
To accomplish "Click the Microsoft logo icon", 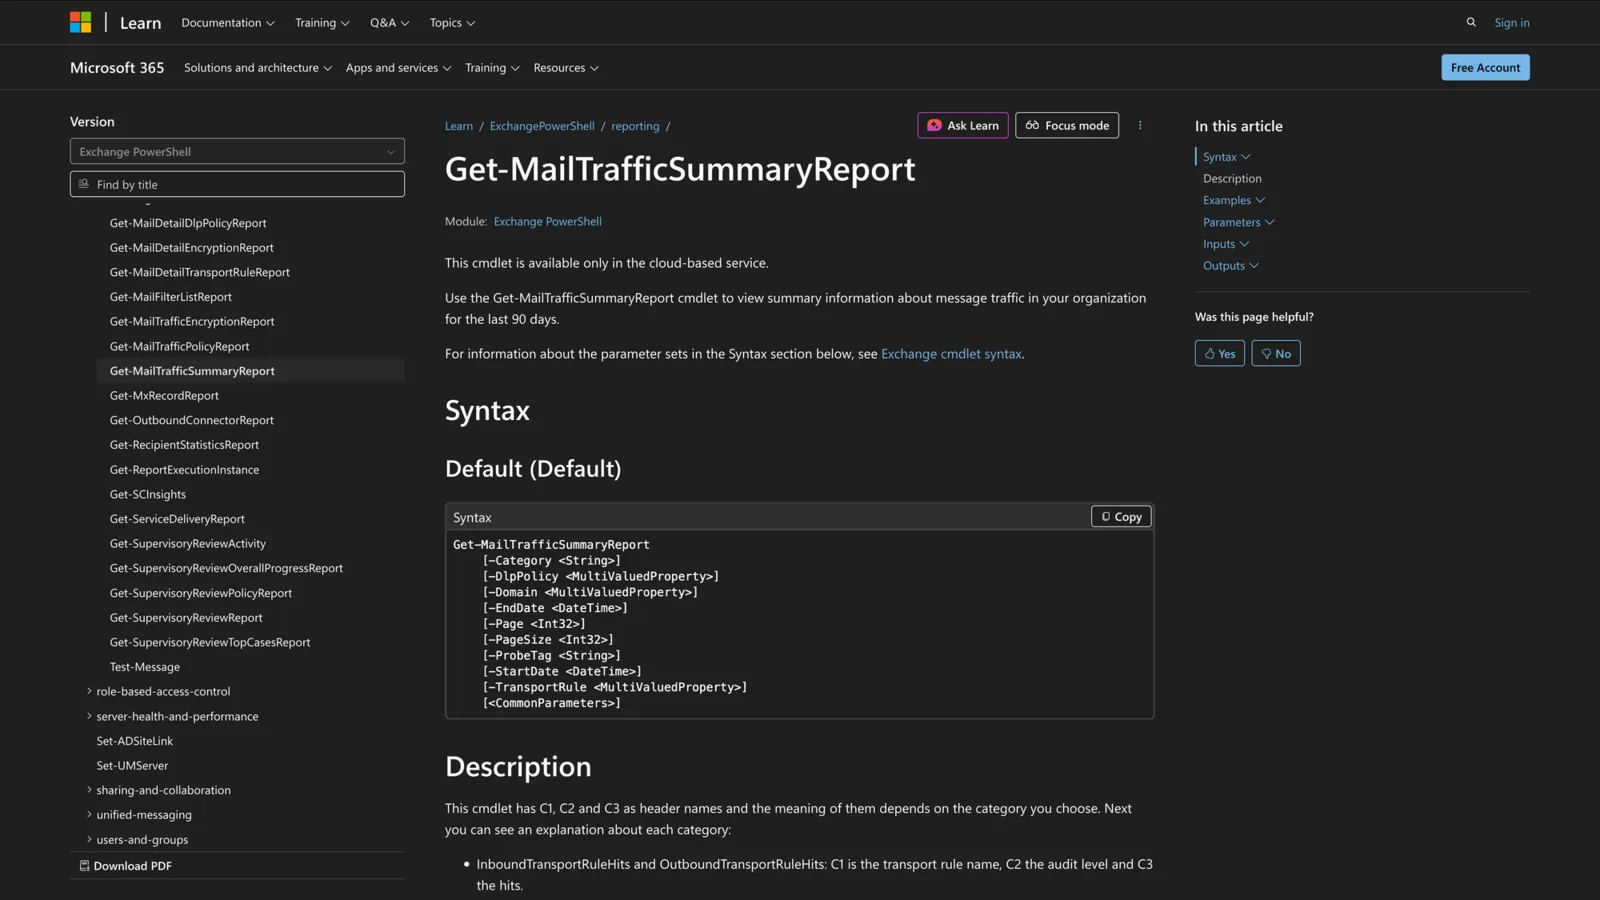I will point(81,22).
